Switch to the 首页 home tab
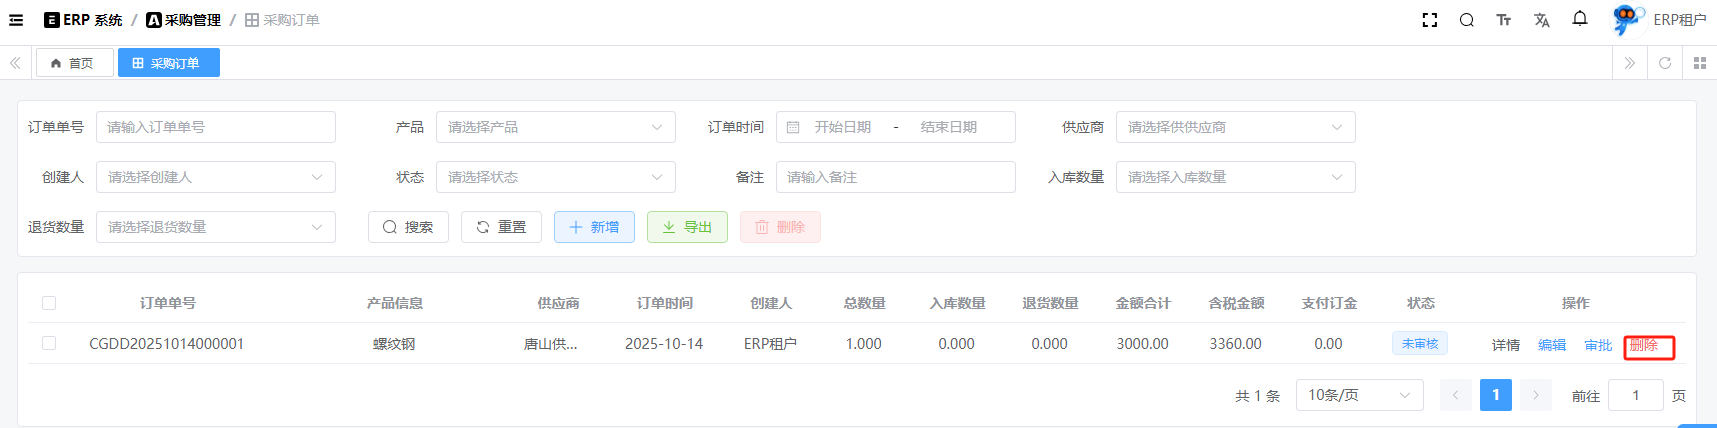This screenshot has width=1717, height=428. [x=74, y=63]
